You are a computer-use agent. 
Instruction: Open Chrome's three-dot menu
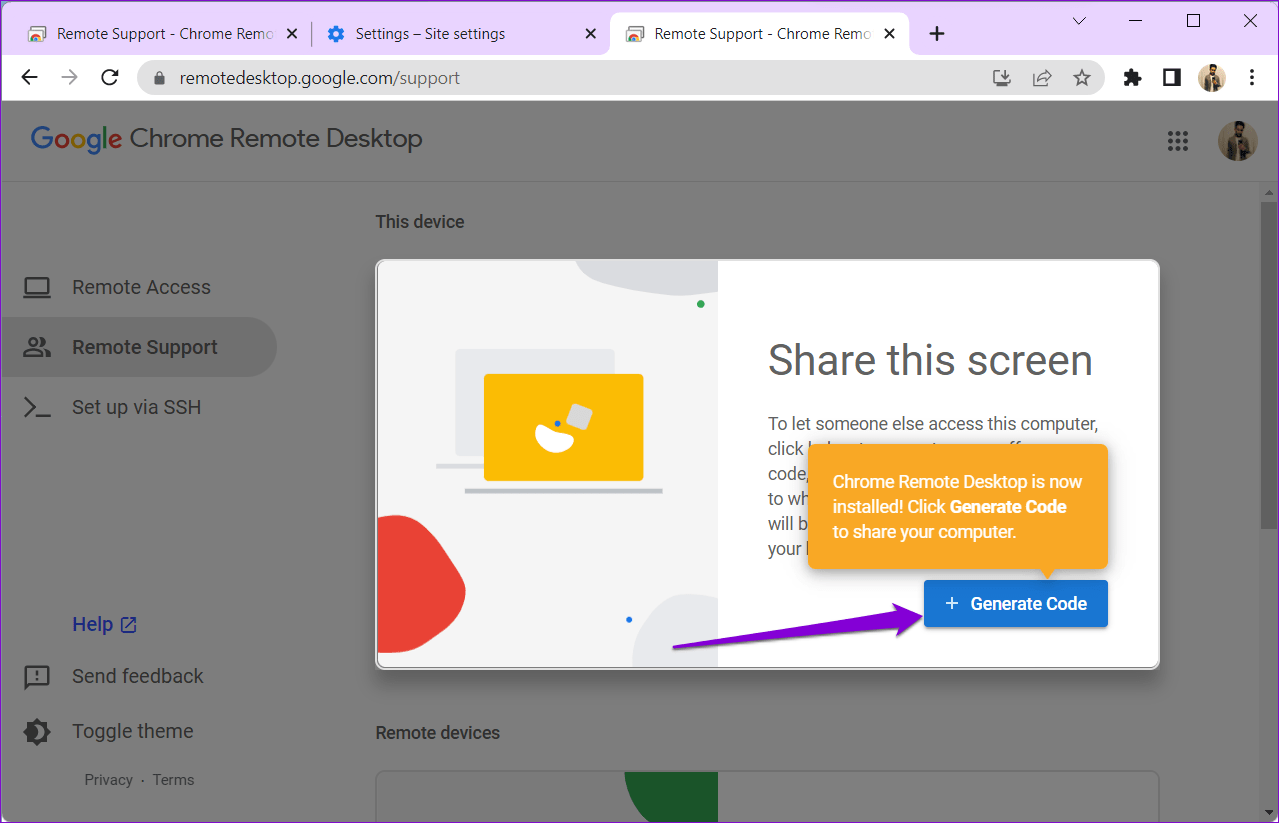pos(1251,77)
